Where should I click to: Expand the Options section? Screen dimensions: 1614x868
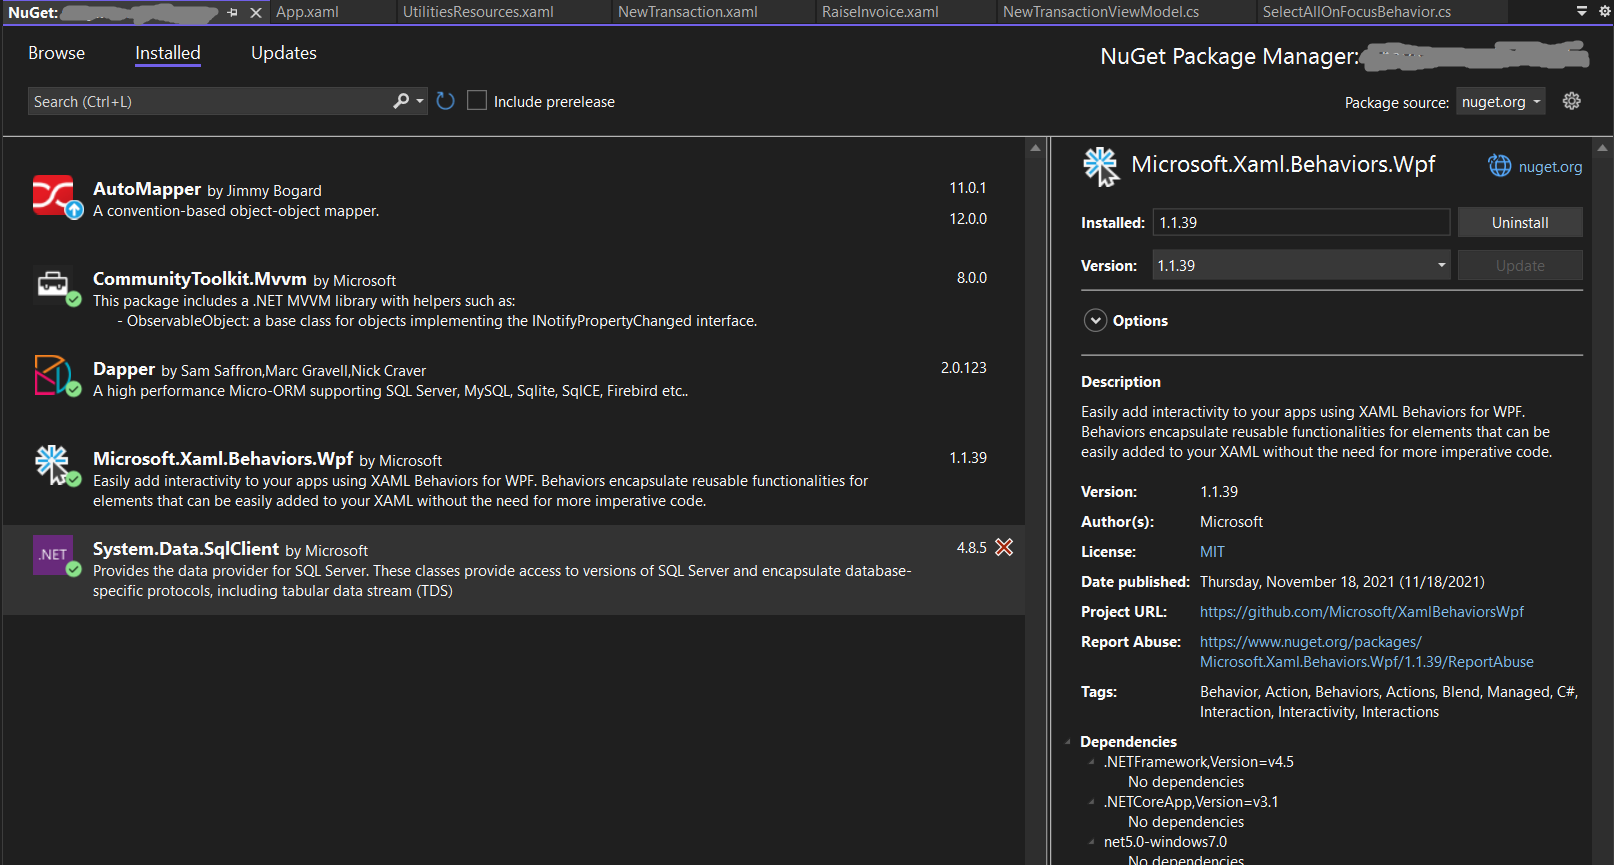coord(1096,320)
